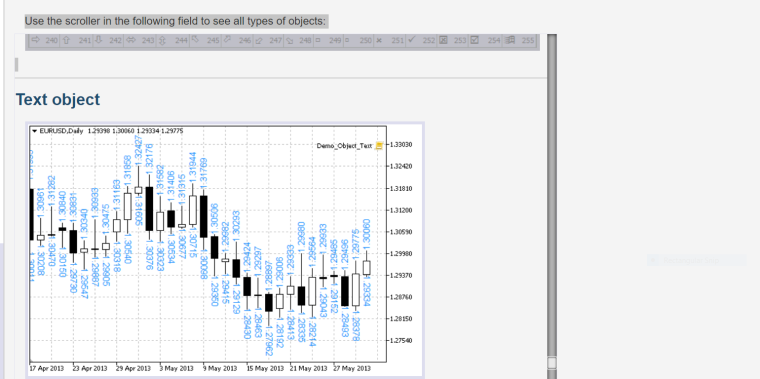
Task: Click the 1.32420 price axis label
Action: 401,166
